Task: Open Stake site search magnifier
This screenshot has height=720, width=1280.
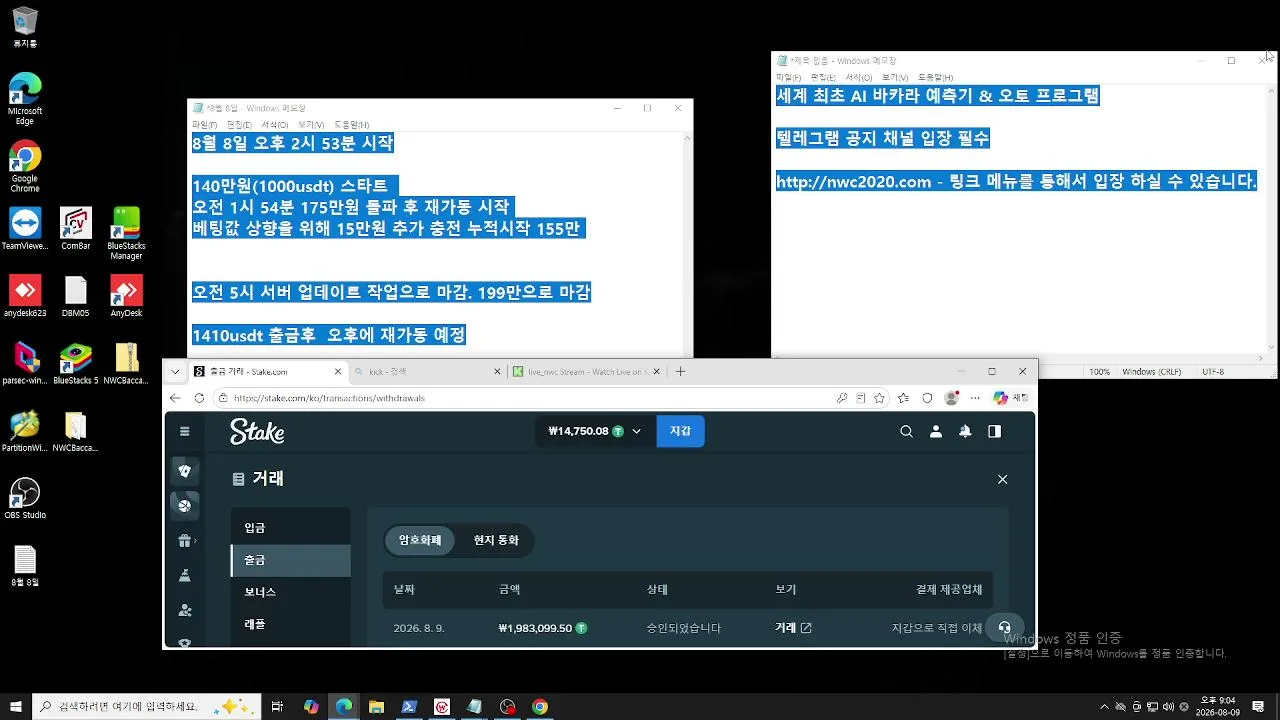Action: [906, 431]
